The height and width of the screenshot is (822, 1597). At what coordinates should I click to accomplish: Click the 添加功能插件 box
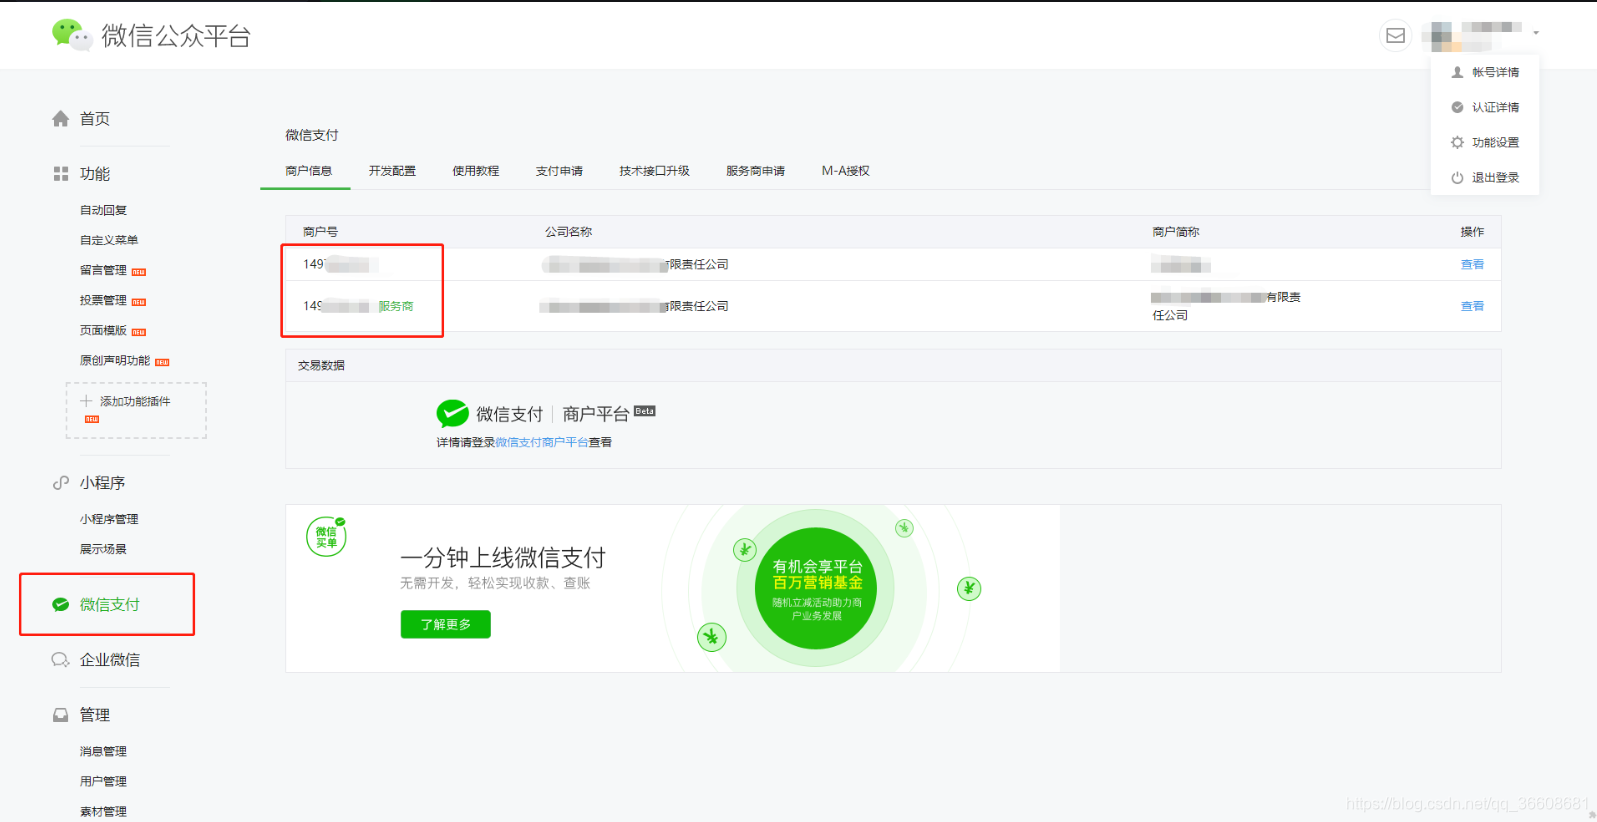point(136,410)
